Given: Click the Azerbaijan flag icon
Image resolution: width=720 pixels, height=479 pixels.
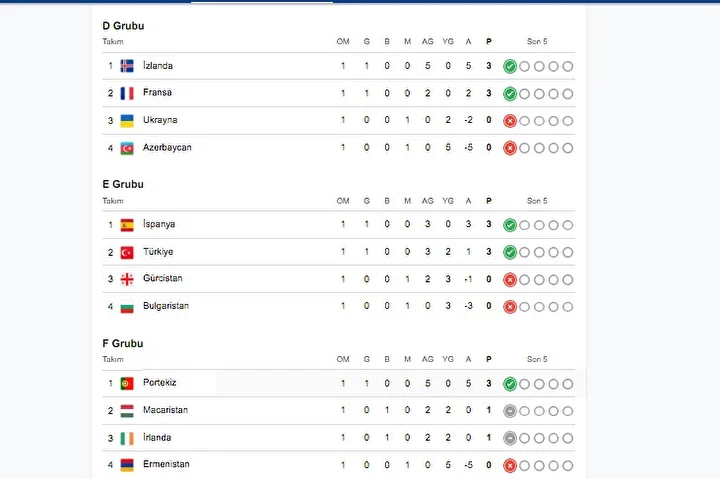Looking at the screenshot, I should coord(127,148).
